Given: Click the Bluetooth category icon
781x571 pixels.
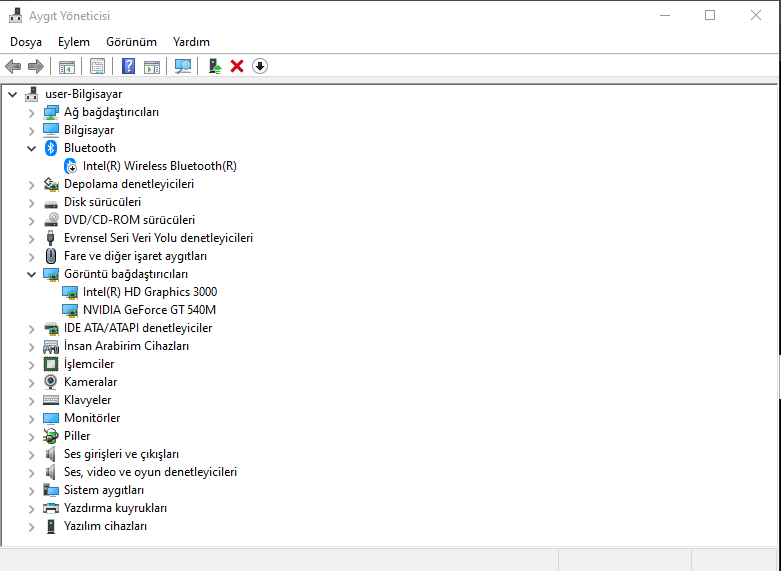Looking at the screenshot, I should click(x=51, y=148).
